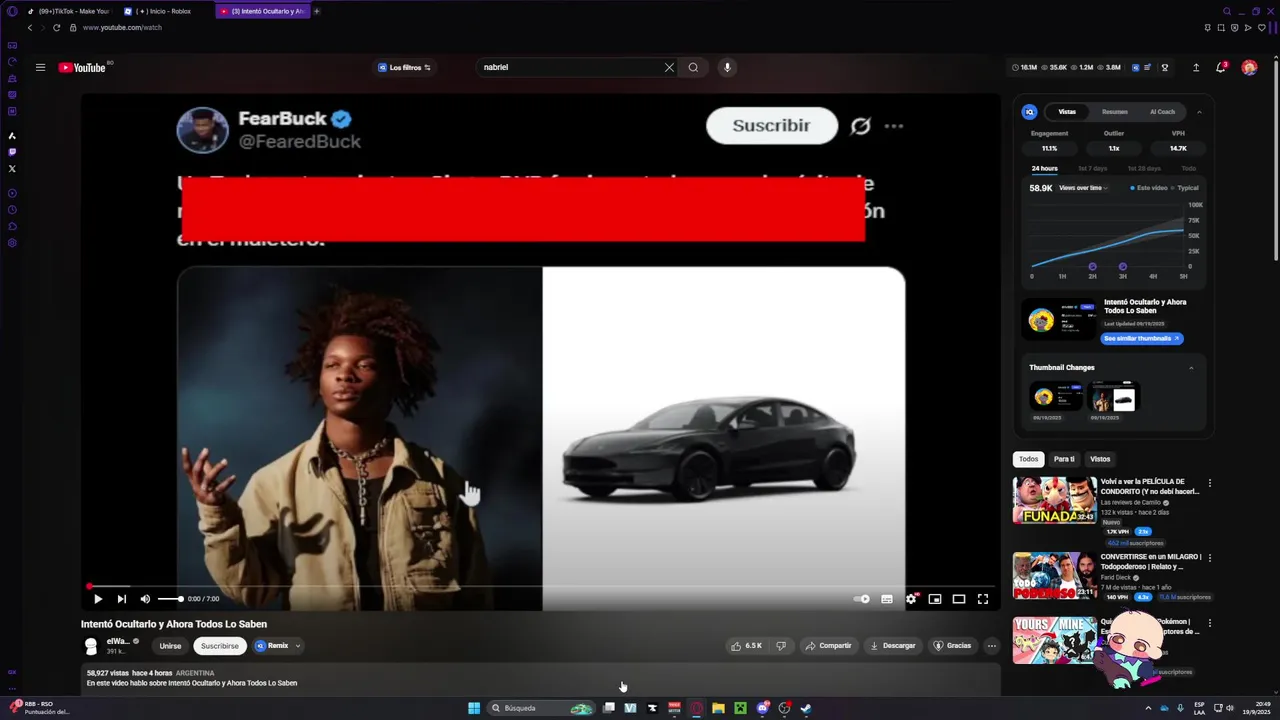Click the Compartir share button

click(x=828, y=646)
